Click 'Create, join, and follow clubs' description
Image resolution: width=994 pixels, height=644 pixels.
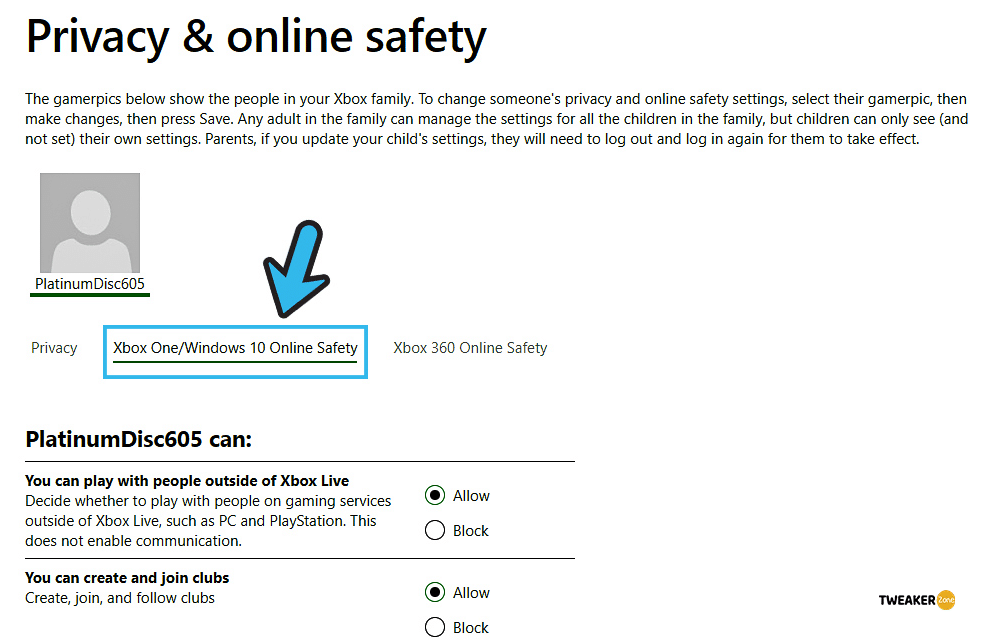click(x=120, y=598)
